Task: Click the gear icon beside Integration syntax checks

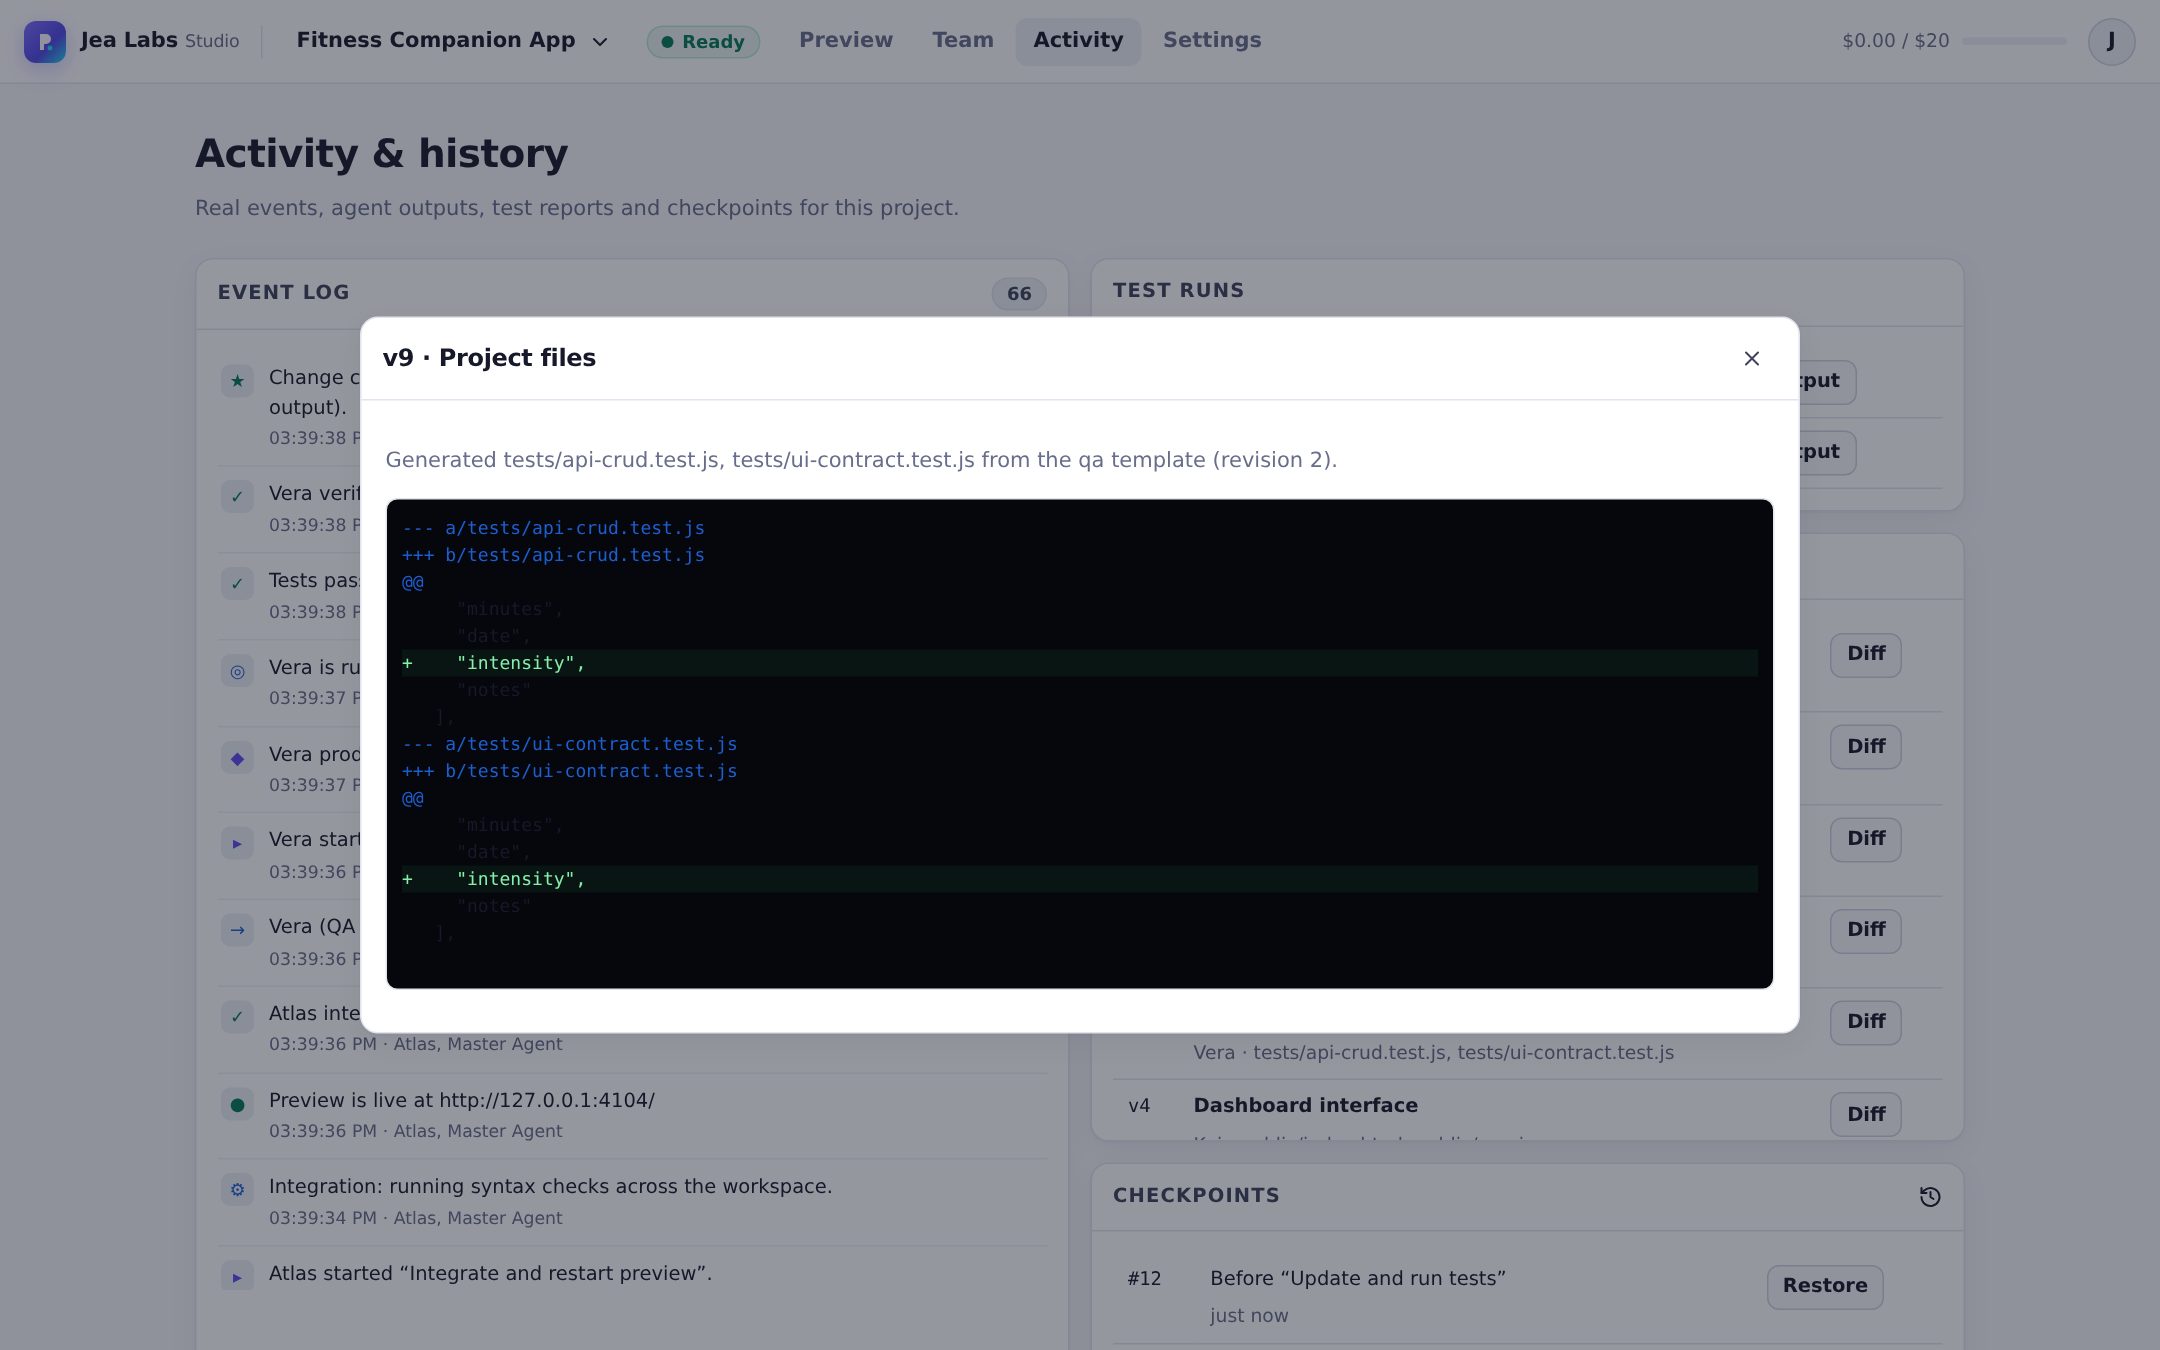Action: coord(237,1190)
